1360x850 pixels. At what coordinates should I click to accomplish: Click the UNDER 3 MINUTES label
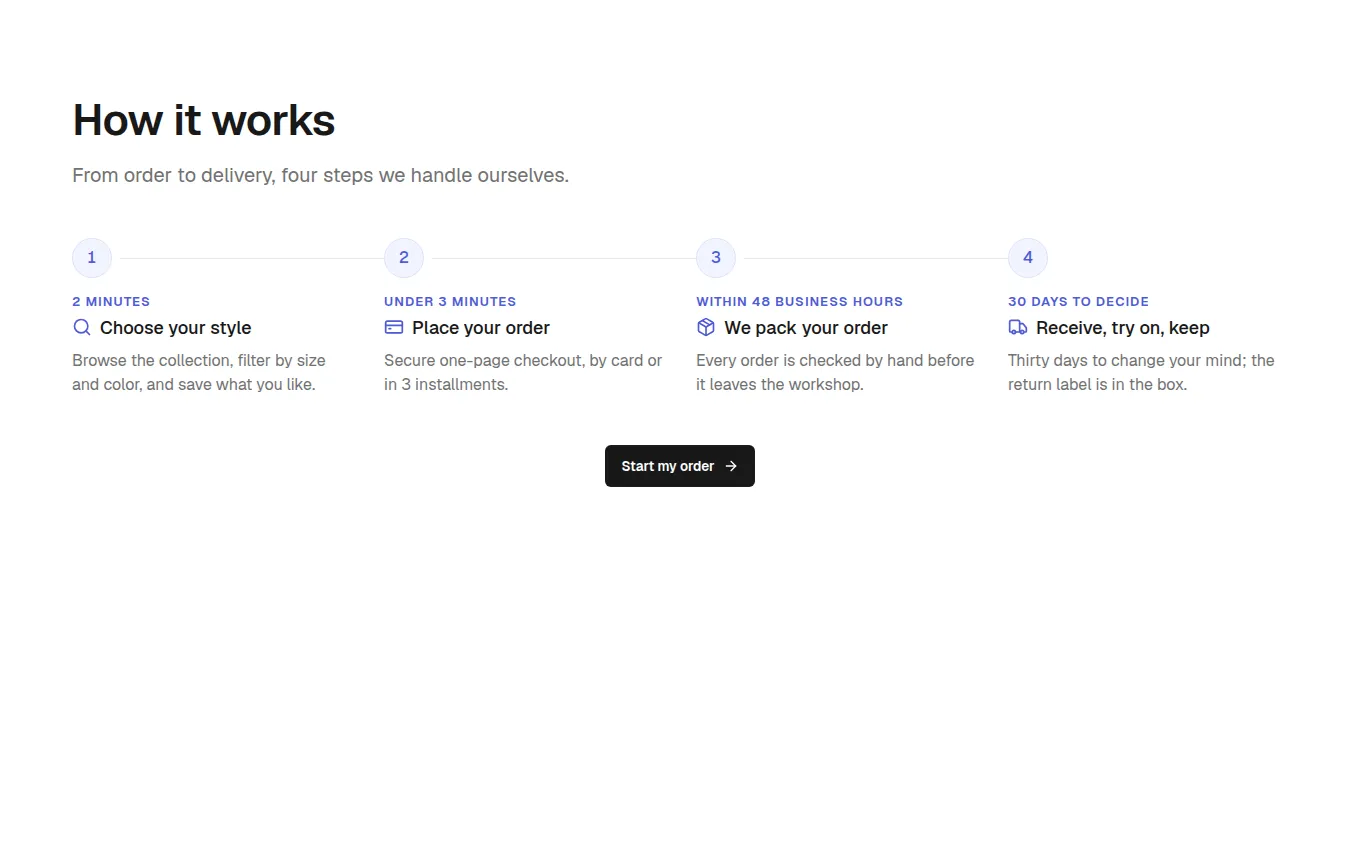pyautogui.click(x=450, y=301)
